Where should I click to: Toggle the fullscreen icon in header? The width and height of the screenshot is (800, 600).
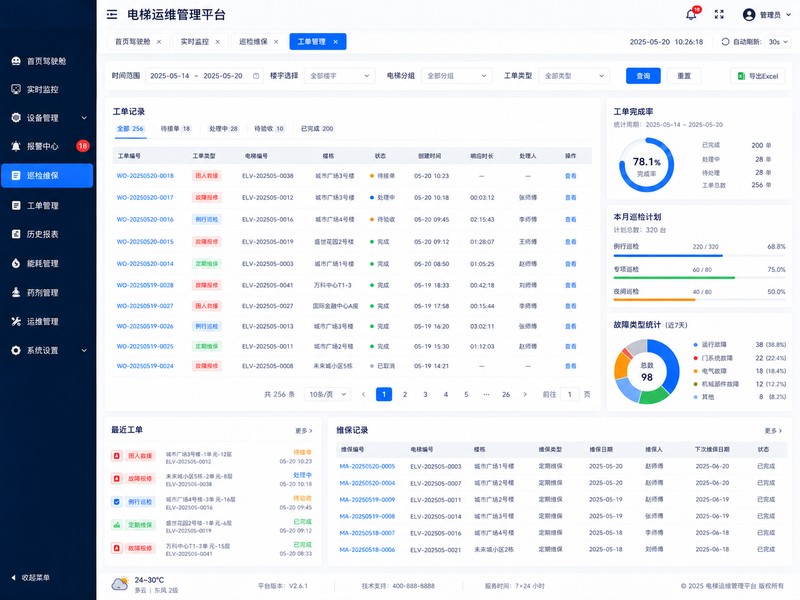coord(719,14)
